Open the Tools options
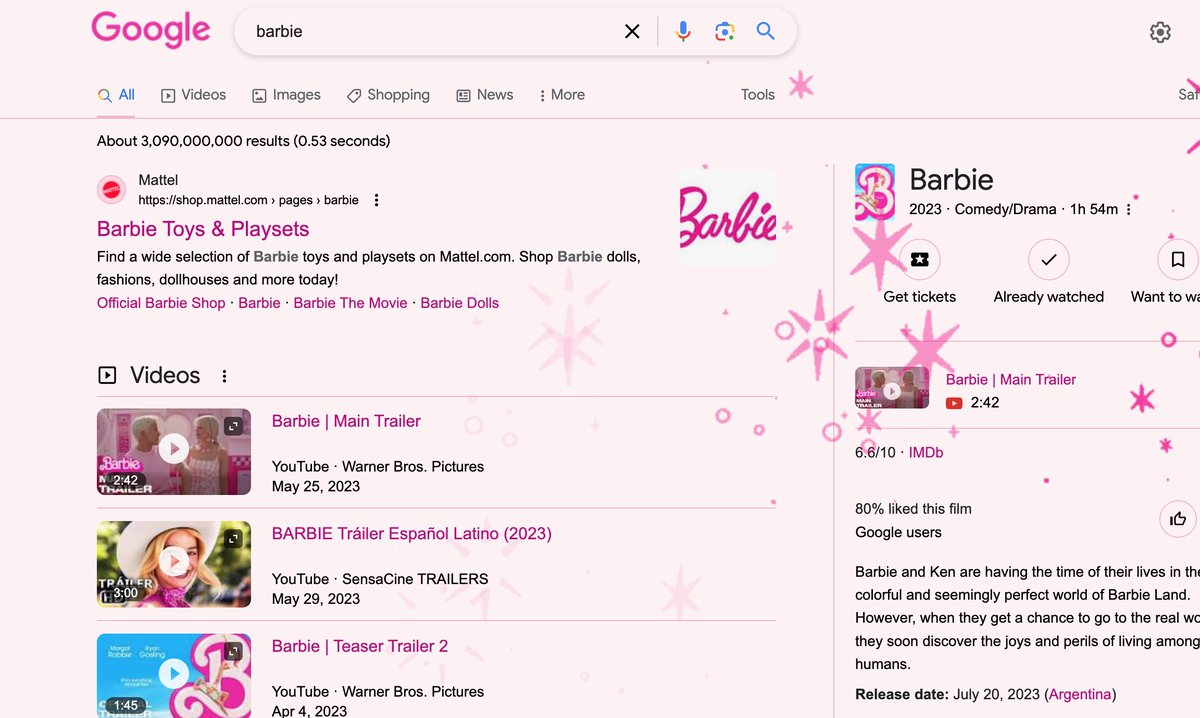The image size is (1200, 718). tap(758, 95)
